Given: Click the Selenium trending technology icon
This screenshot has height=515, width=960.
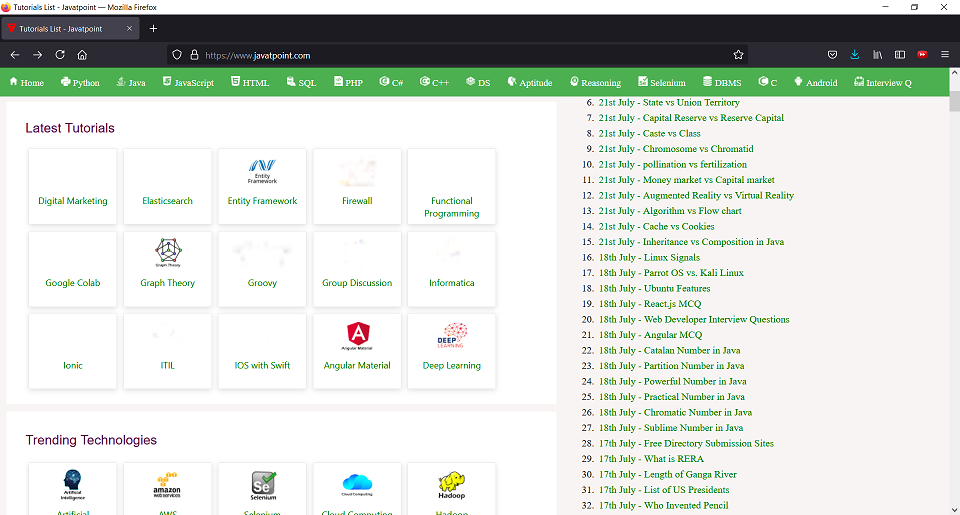Looking at the screenshot, I should click(x=262, y=486).
